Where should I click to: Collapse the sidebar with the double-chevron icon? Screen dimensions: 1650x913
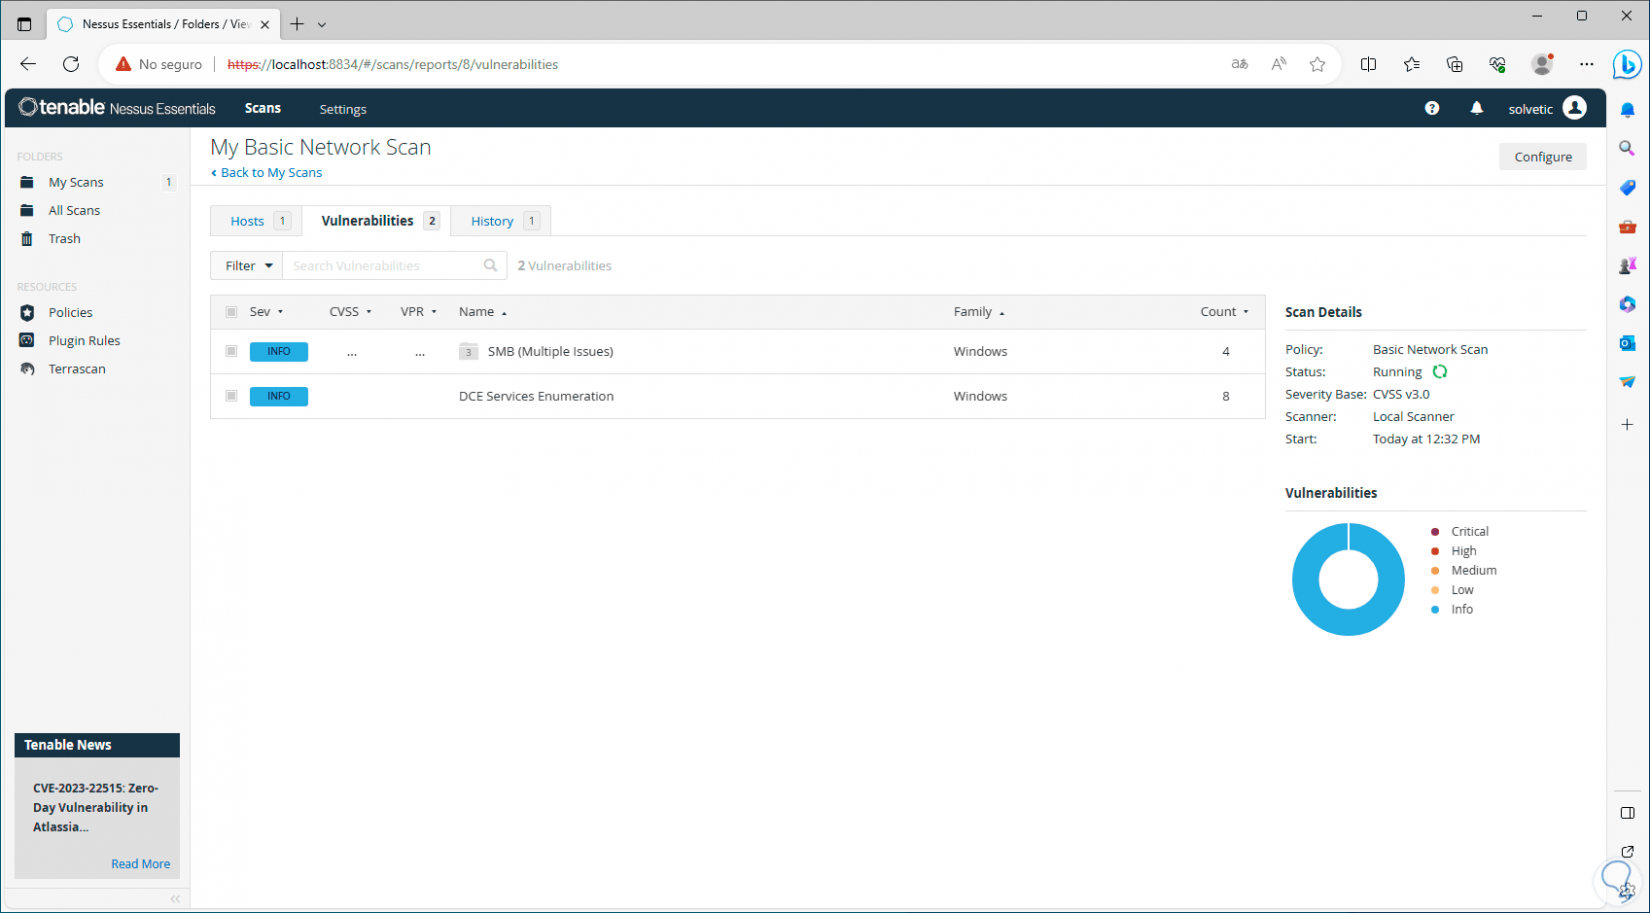175,898
